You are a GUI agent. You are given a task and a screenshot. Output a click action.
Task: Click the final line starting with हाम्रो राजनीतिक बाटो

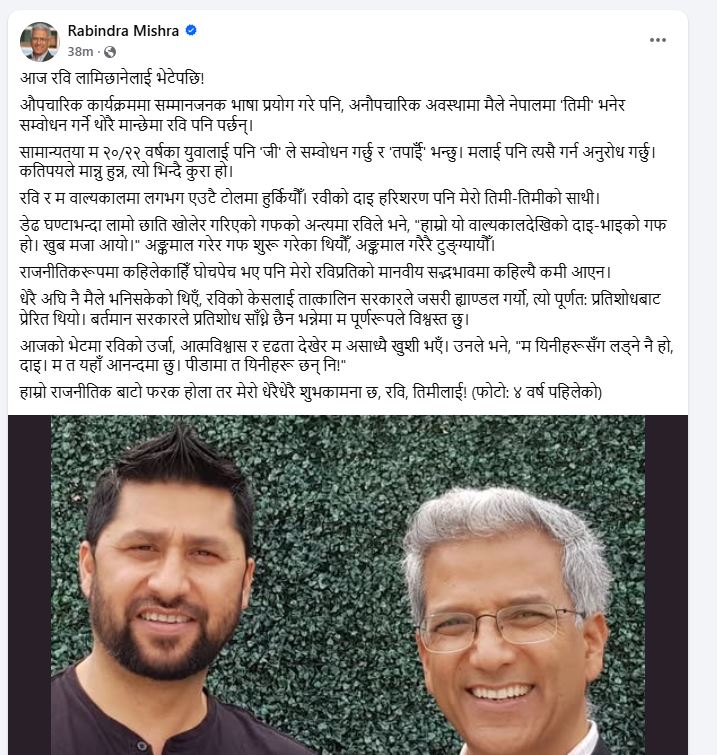point(311,392)
